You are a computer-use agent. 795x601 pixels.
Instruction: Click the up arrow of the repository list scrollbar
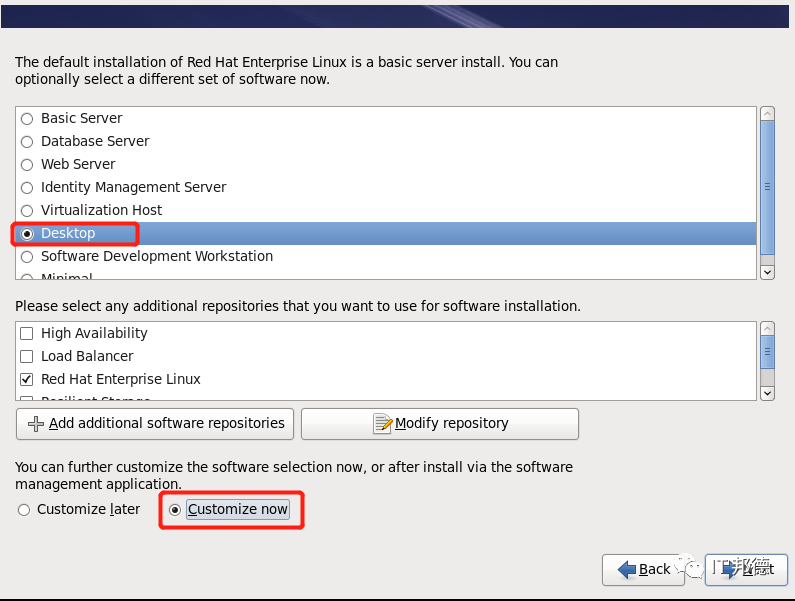point(768,329)
